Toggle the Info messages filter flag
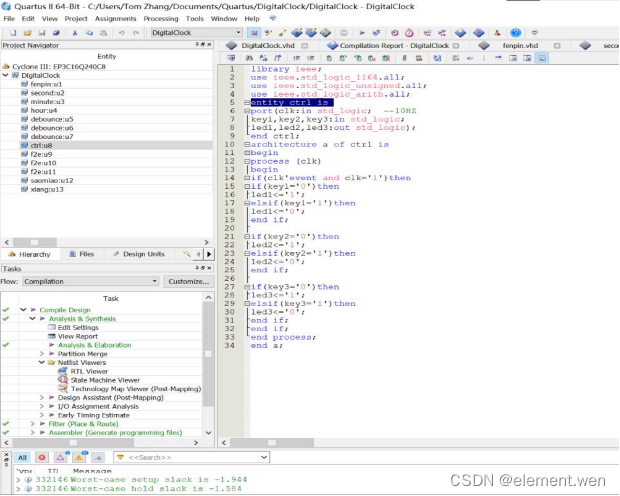620x496 pixels. point(98,458)
